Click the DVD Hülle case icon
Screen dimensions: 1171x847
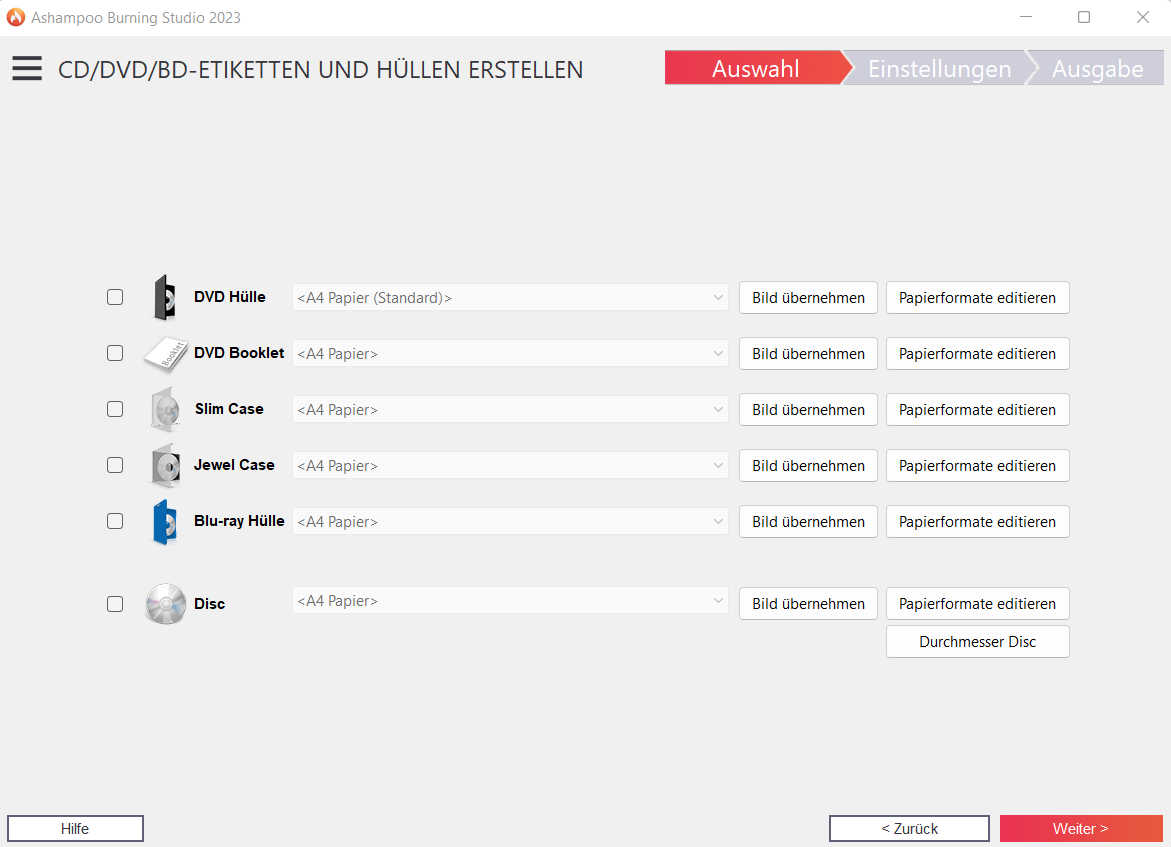click(x=164, y=298)
